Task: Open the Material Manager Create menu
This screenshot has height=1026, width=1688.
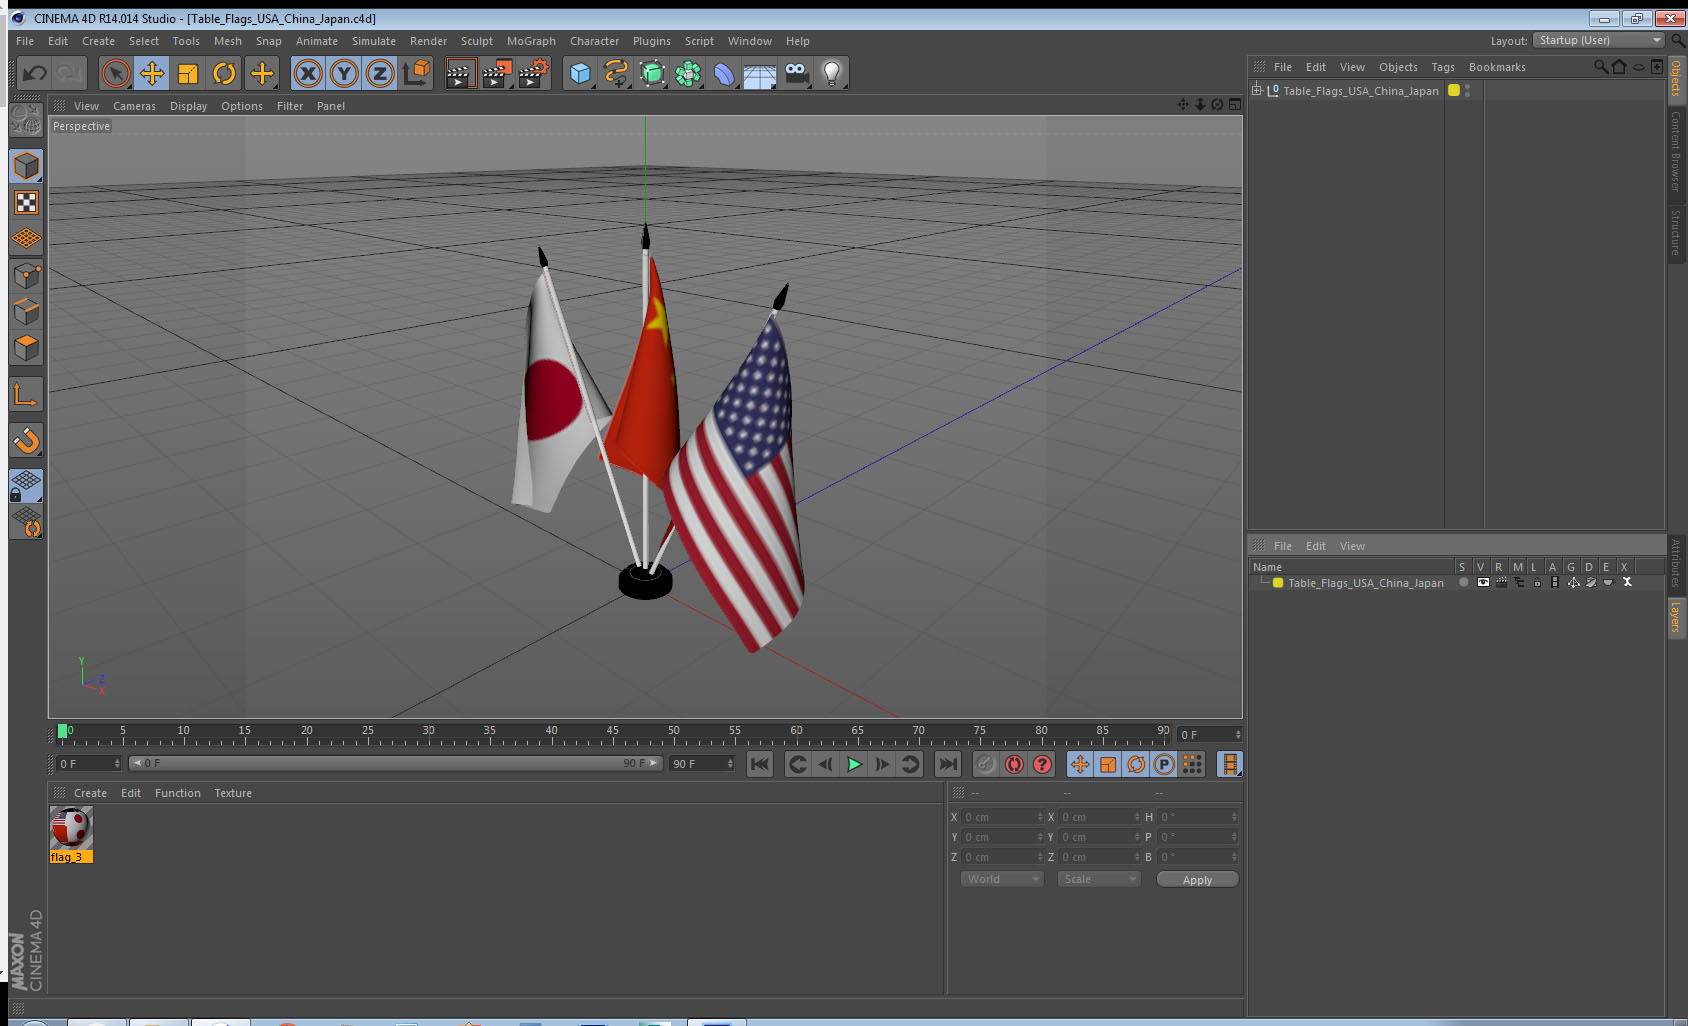Action: pyautogui.click(x=90, y=793)
